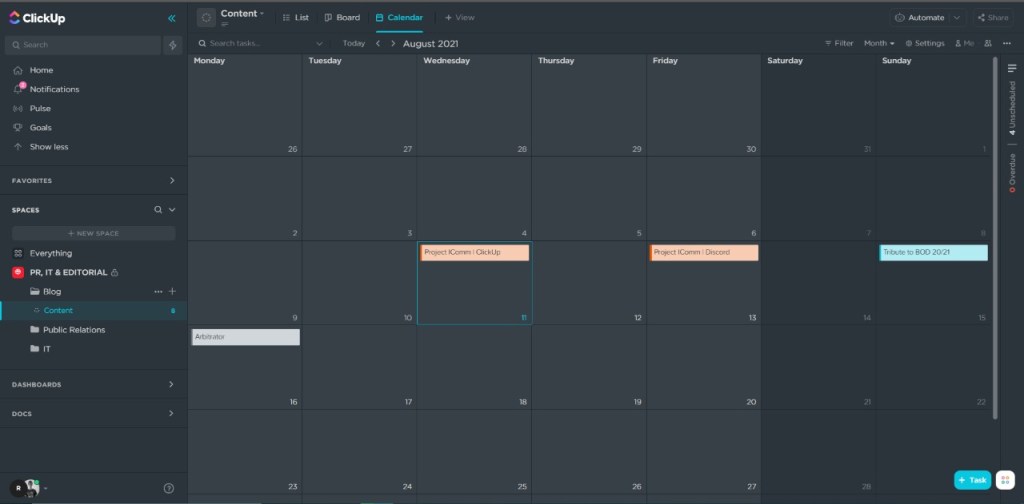Click the + Task button
This screenshot has width=1024, height=504.
coord(972,480)
